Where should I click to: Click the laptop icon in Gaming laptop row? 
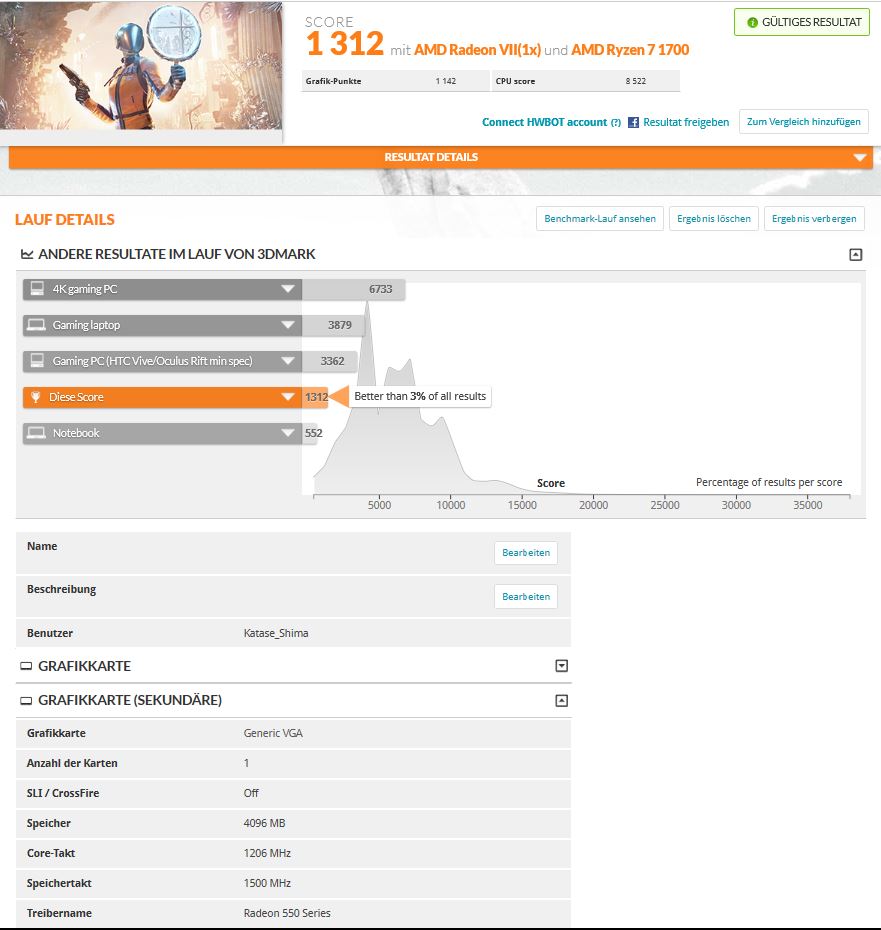(x=36, y=325)
